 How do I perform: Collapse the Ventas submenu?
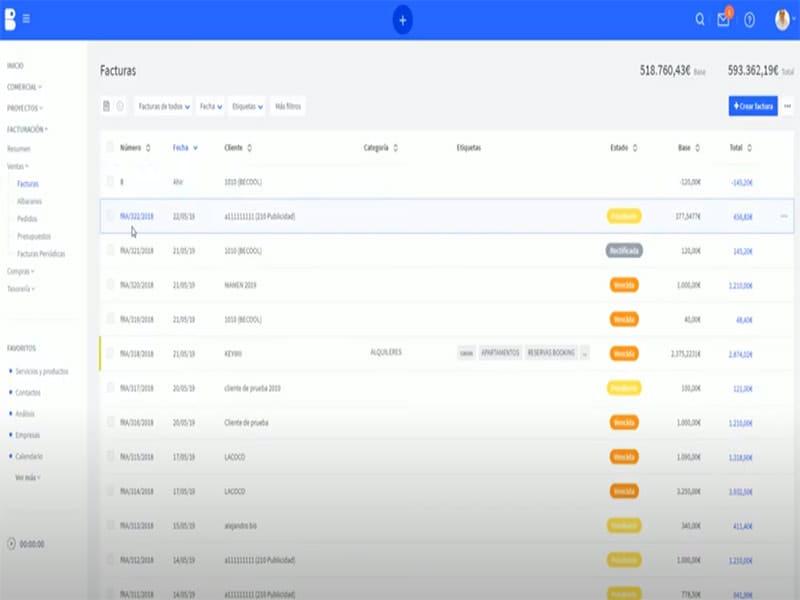(x=18, y=166)
